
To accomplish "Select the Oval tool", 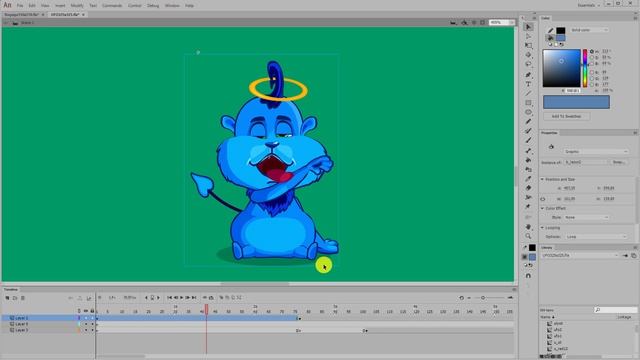I will point(528,112).
